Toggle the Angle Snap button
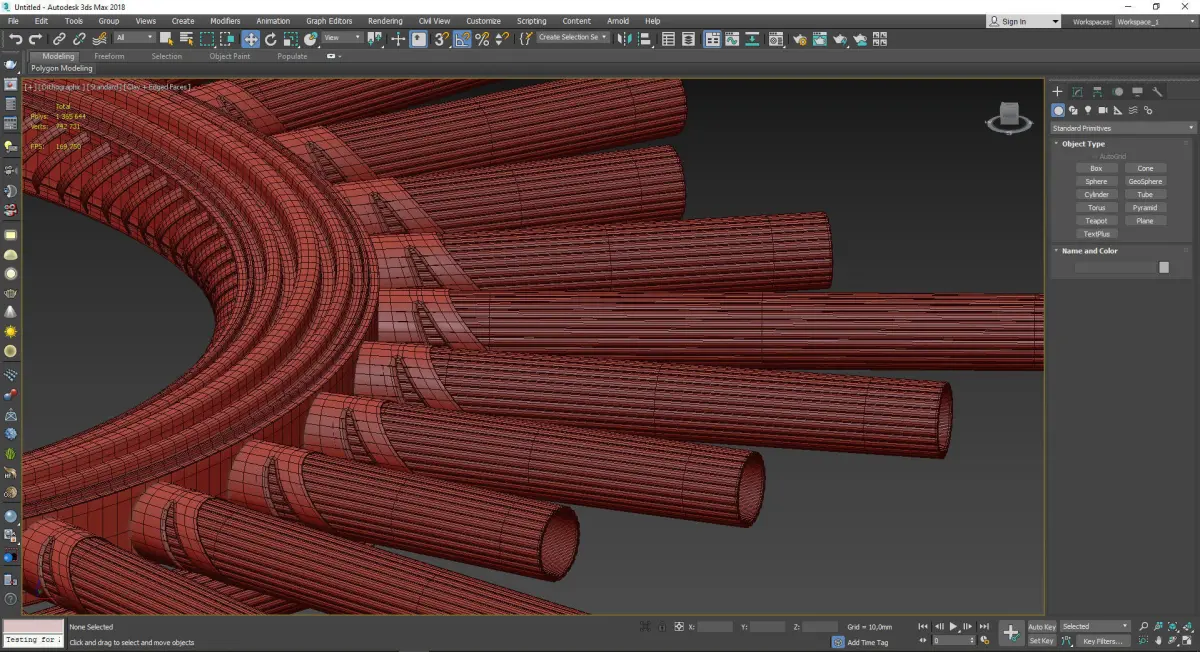This screenshot has width=1200, height=652. (x=462, y=39)
